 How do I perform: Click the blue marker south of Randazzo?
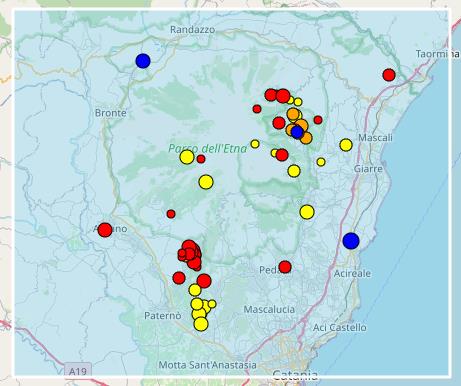click(143, 61)
